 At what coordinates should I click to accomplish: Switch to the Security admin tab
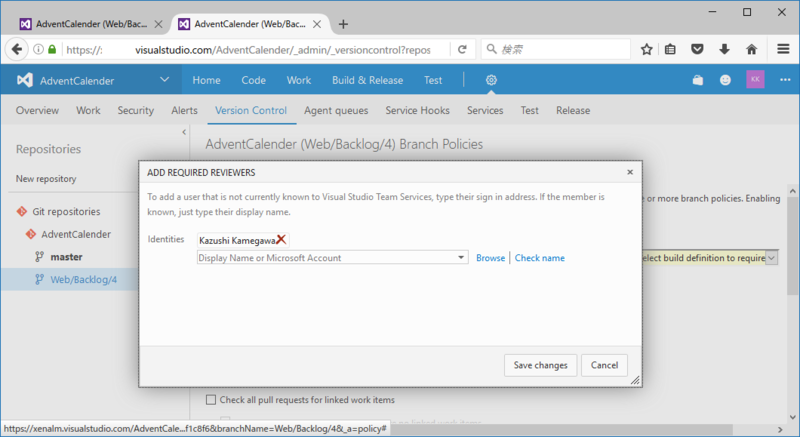point(136,110)
